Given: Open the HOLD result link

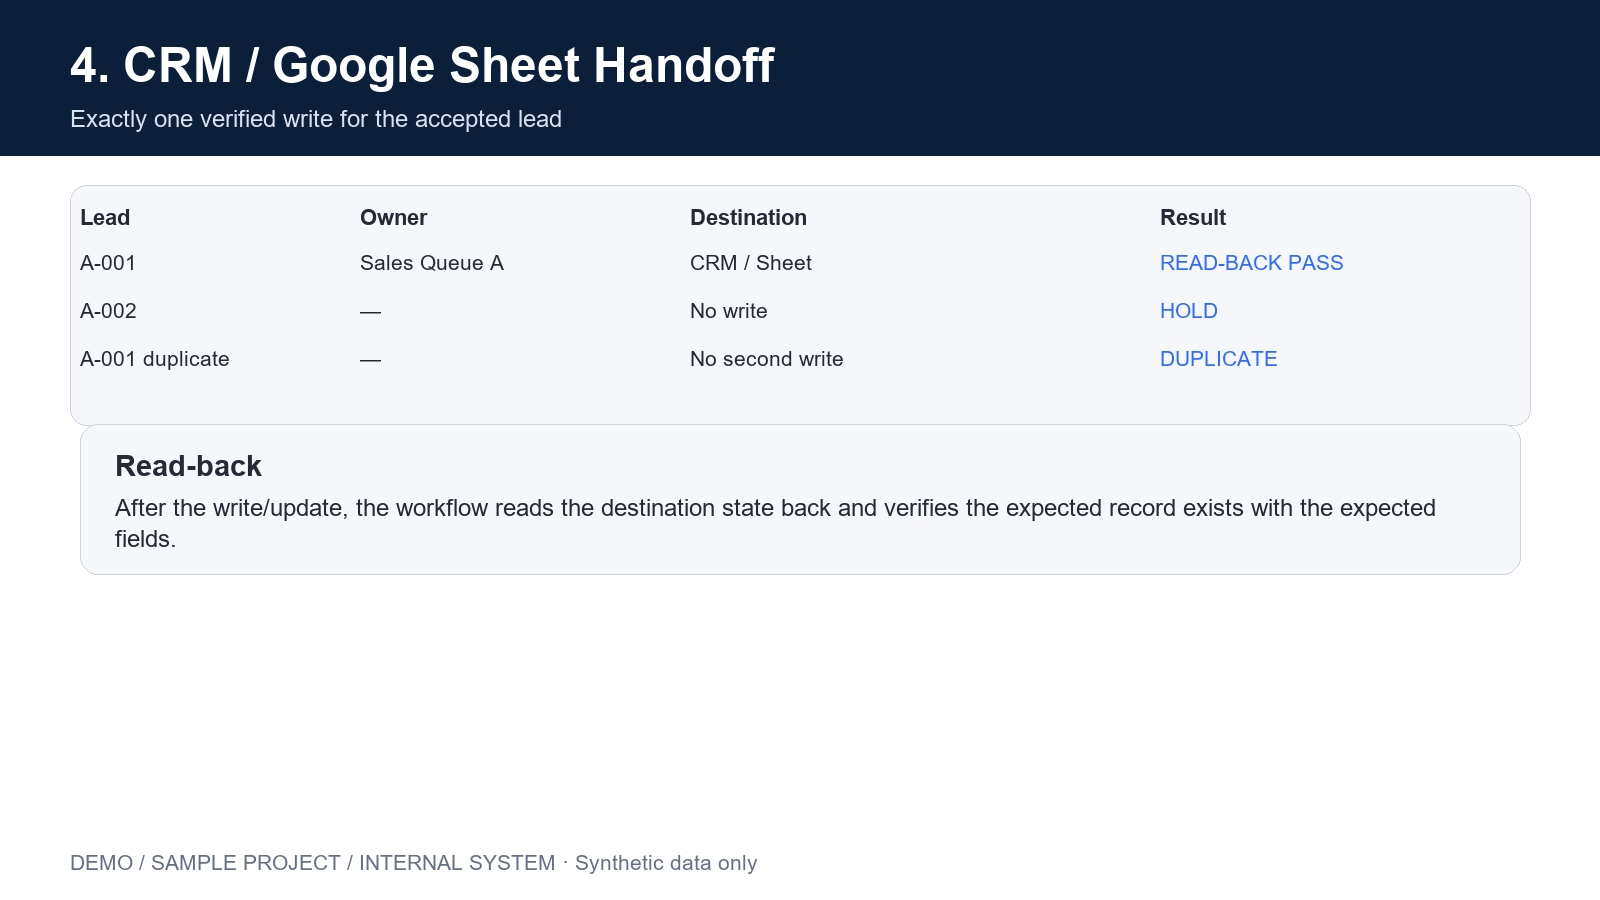Looking at the screenshot, I should (1188, 311).
